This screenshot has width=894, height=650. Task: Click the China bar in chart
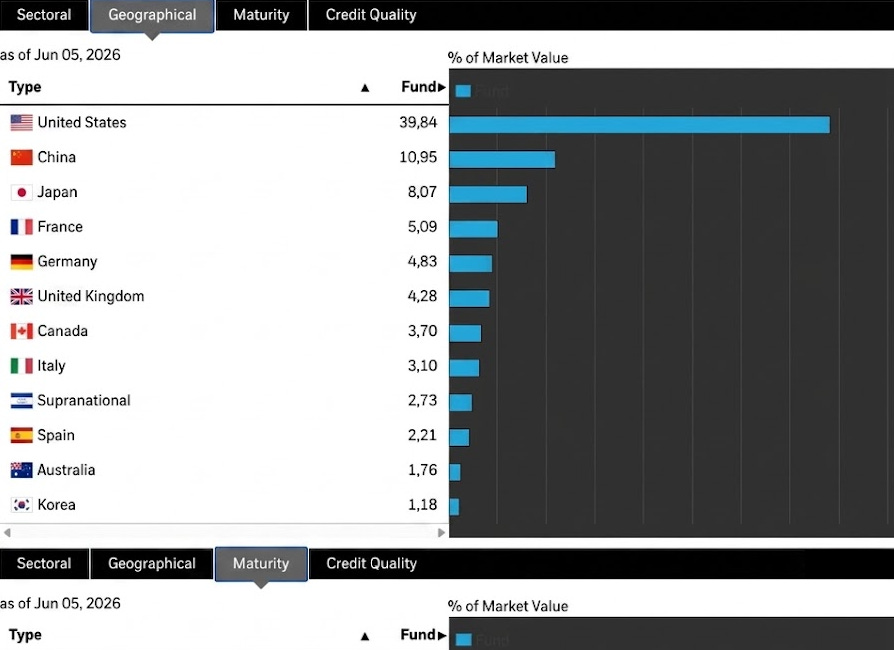502,160
